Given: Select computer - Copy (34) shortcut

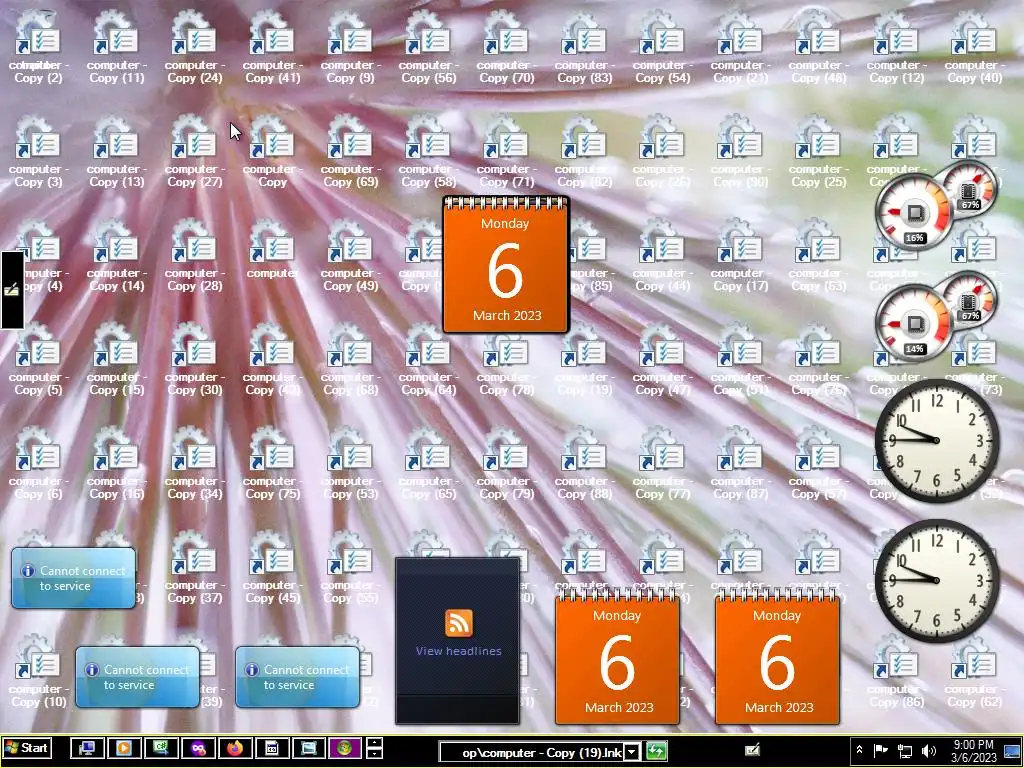Looking at the screenshot, I should coord(195,464).
